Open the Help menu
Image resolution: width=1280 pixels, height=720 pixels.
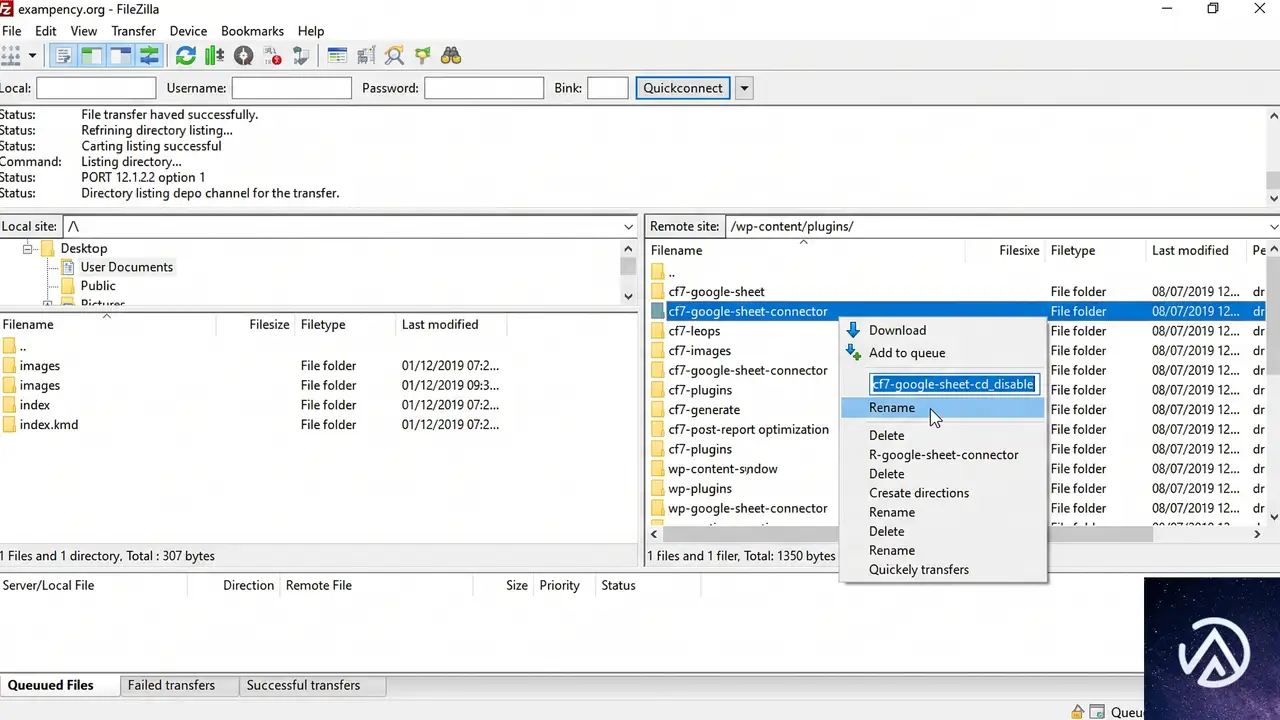(311, 31)
